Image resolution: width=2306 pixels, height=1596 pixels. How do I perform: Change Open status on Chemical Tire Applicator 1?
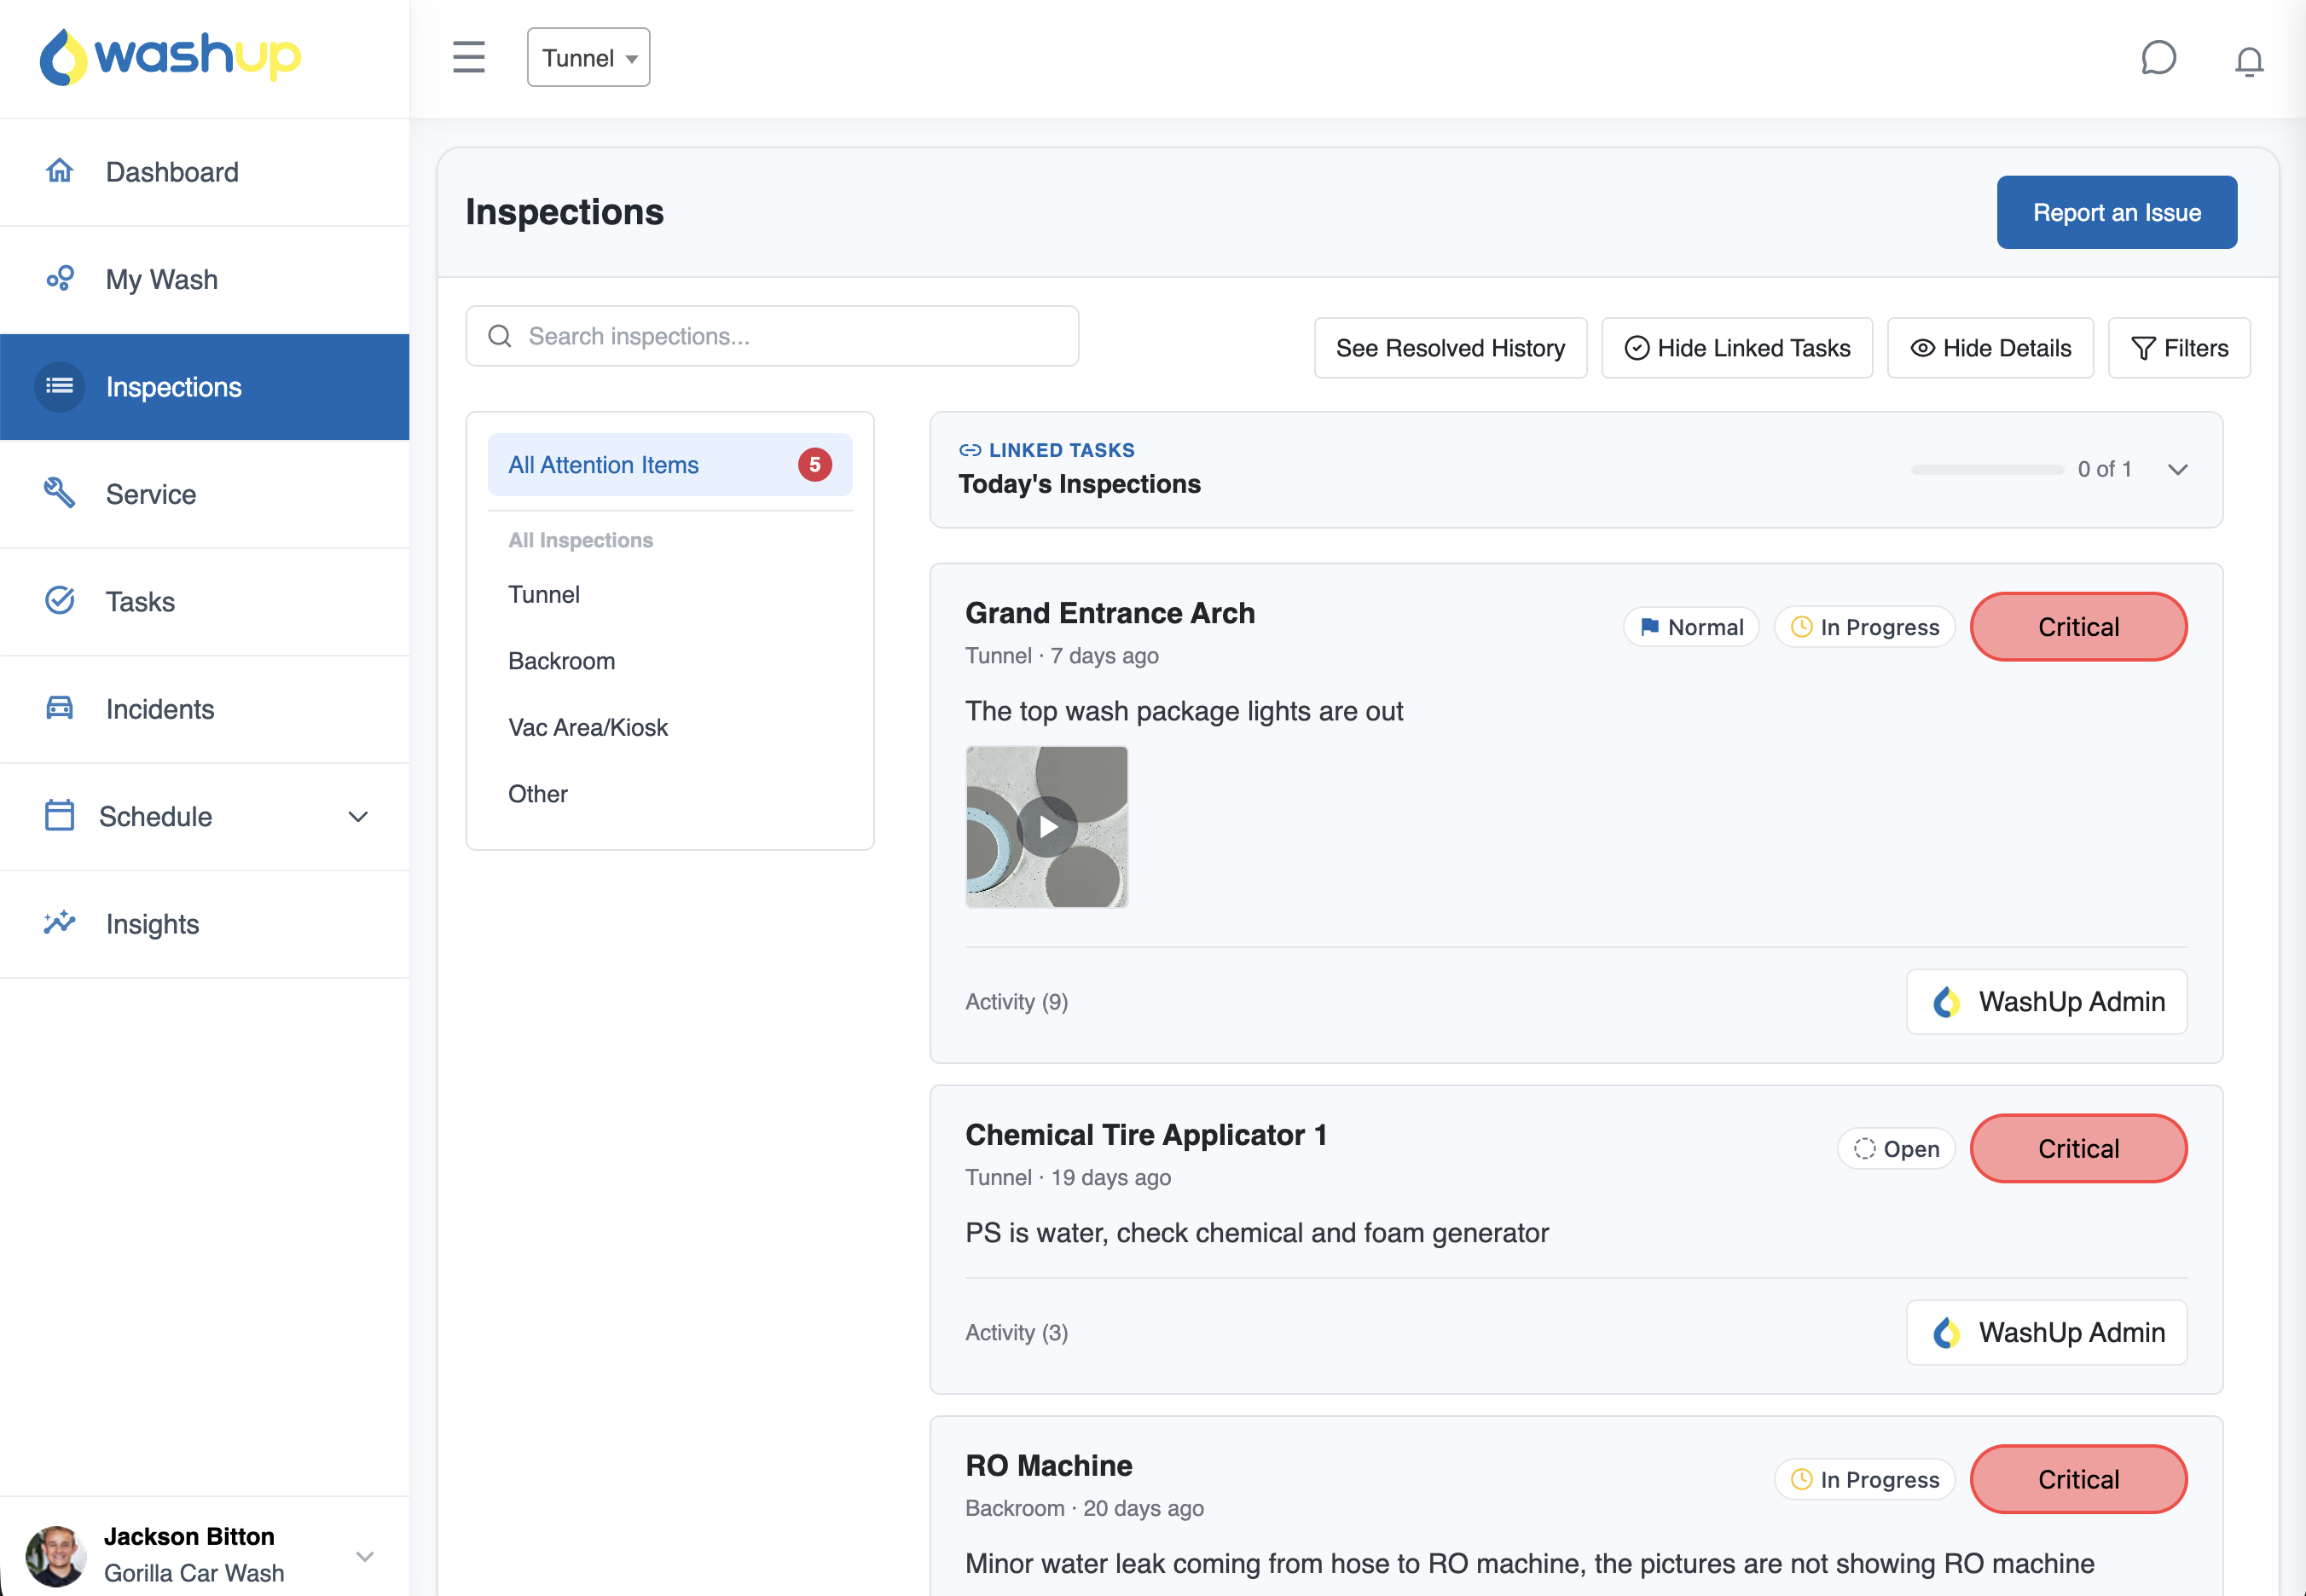tap(1896, 1149)
